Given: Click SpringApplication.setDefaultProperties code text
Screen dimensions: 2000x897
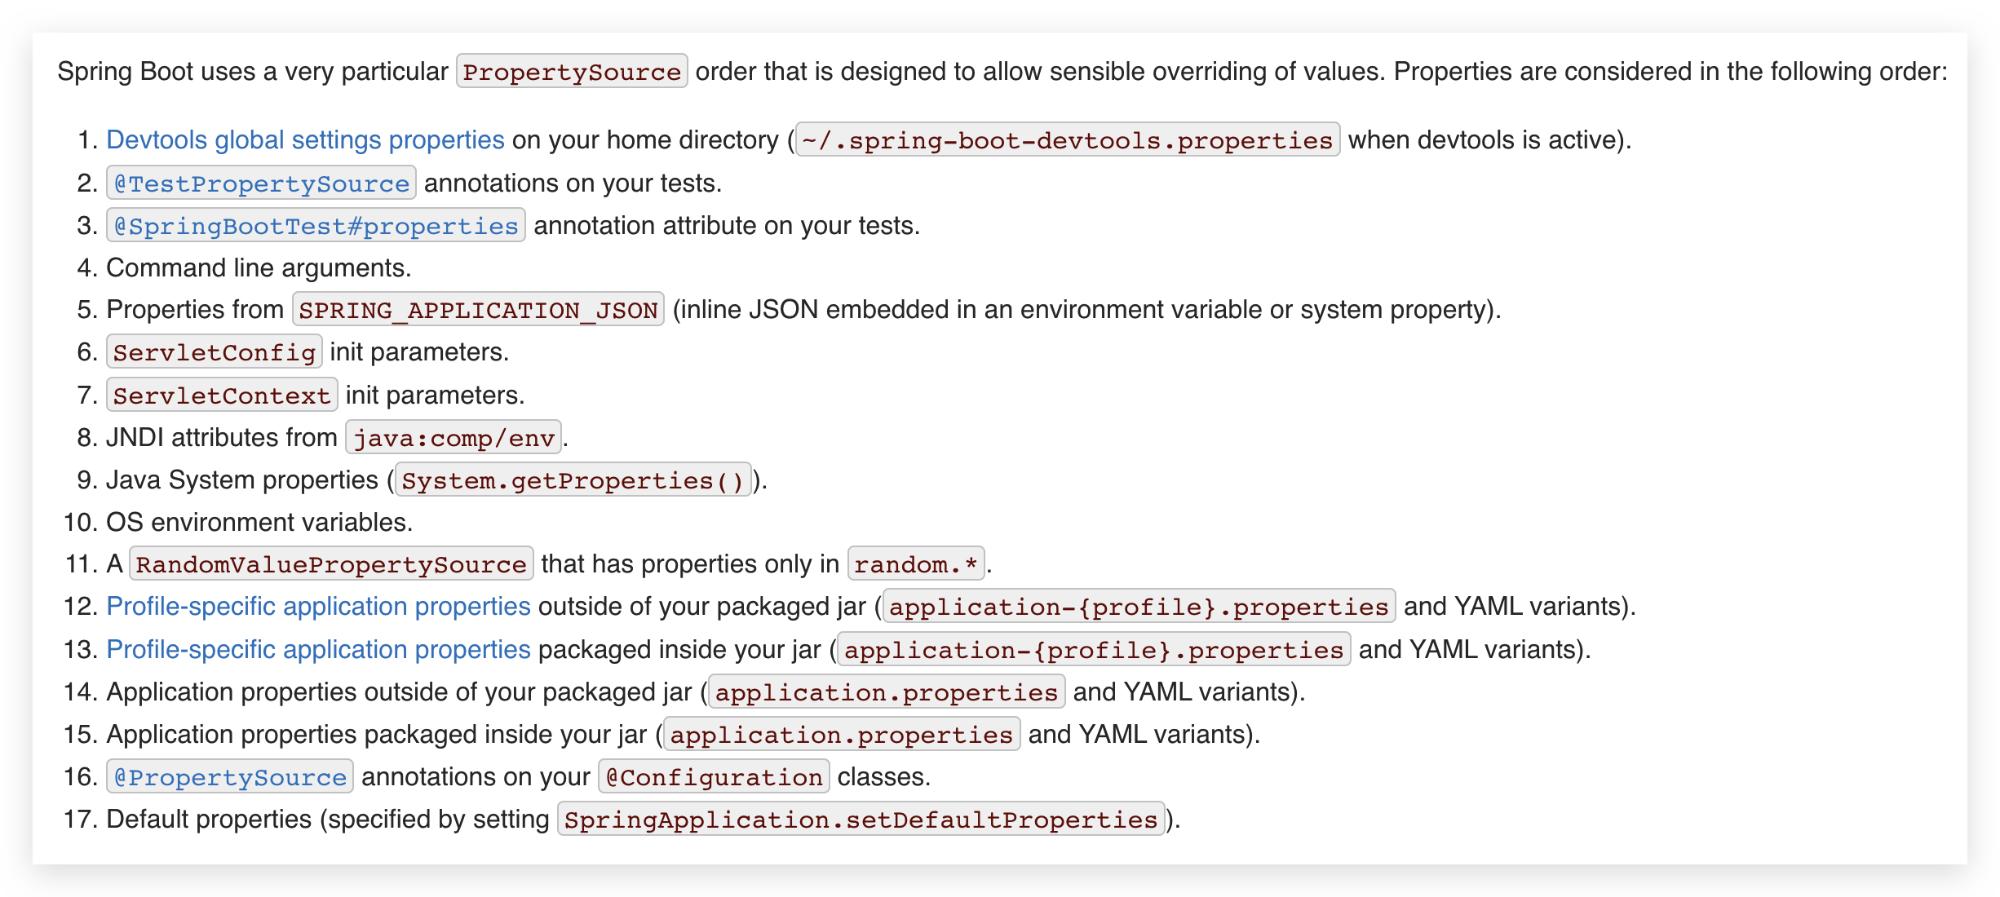Looking at the screenshot, I should tap(861, 820).
